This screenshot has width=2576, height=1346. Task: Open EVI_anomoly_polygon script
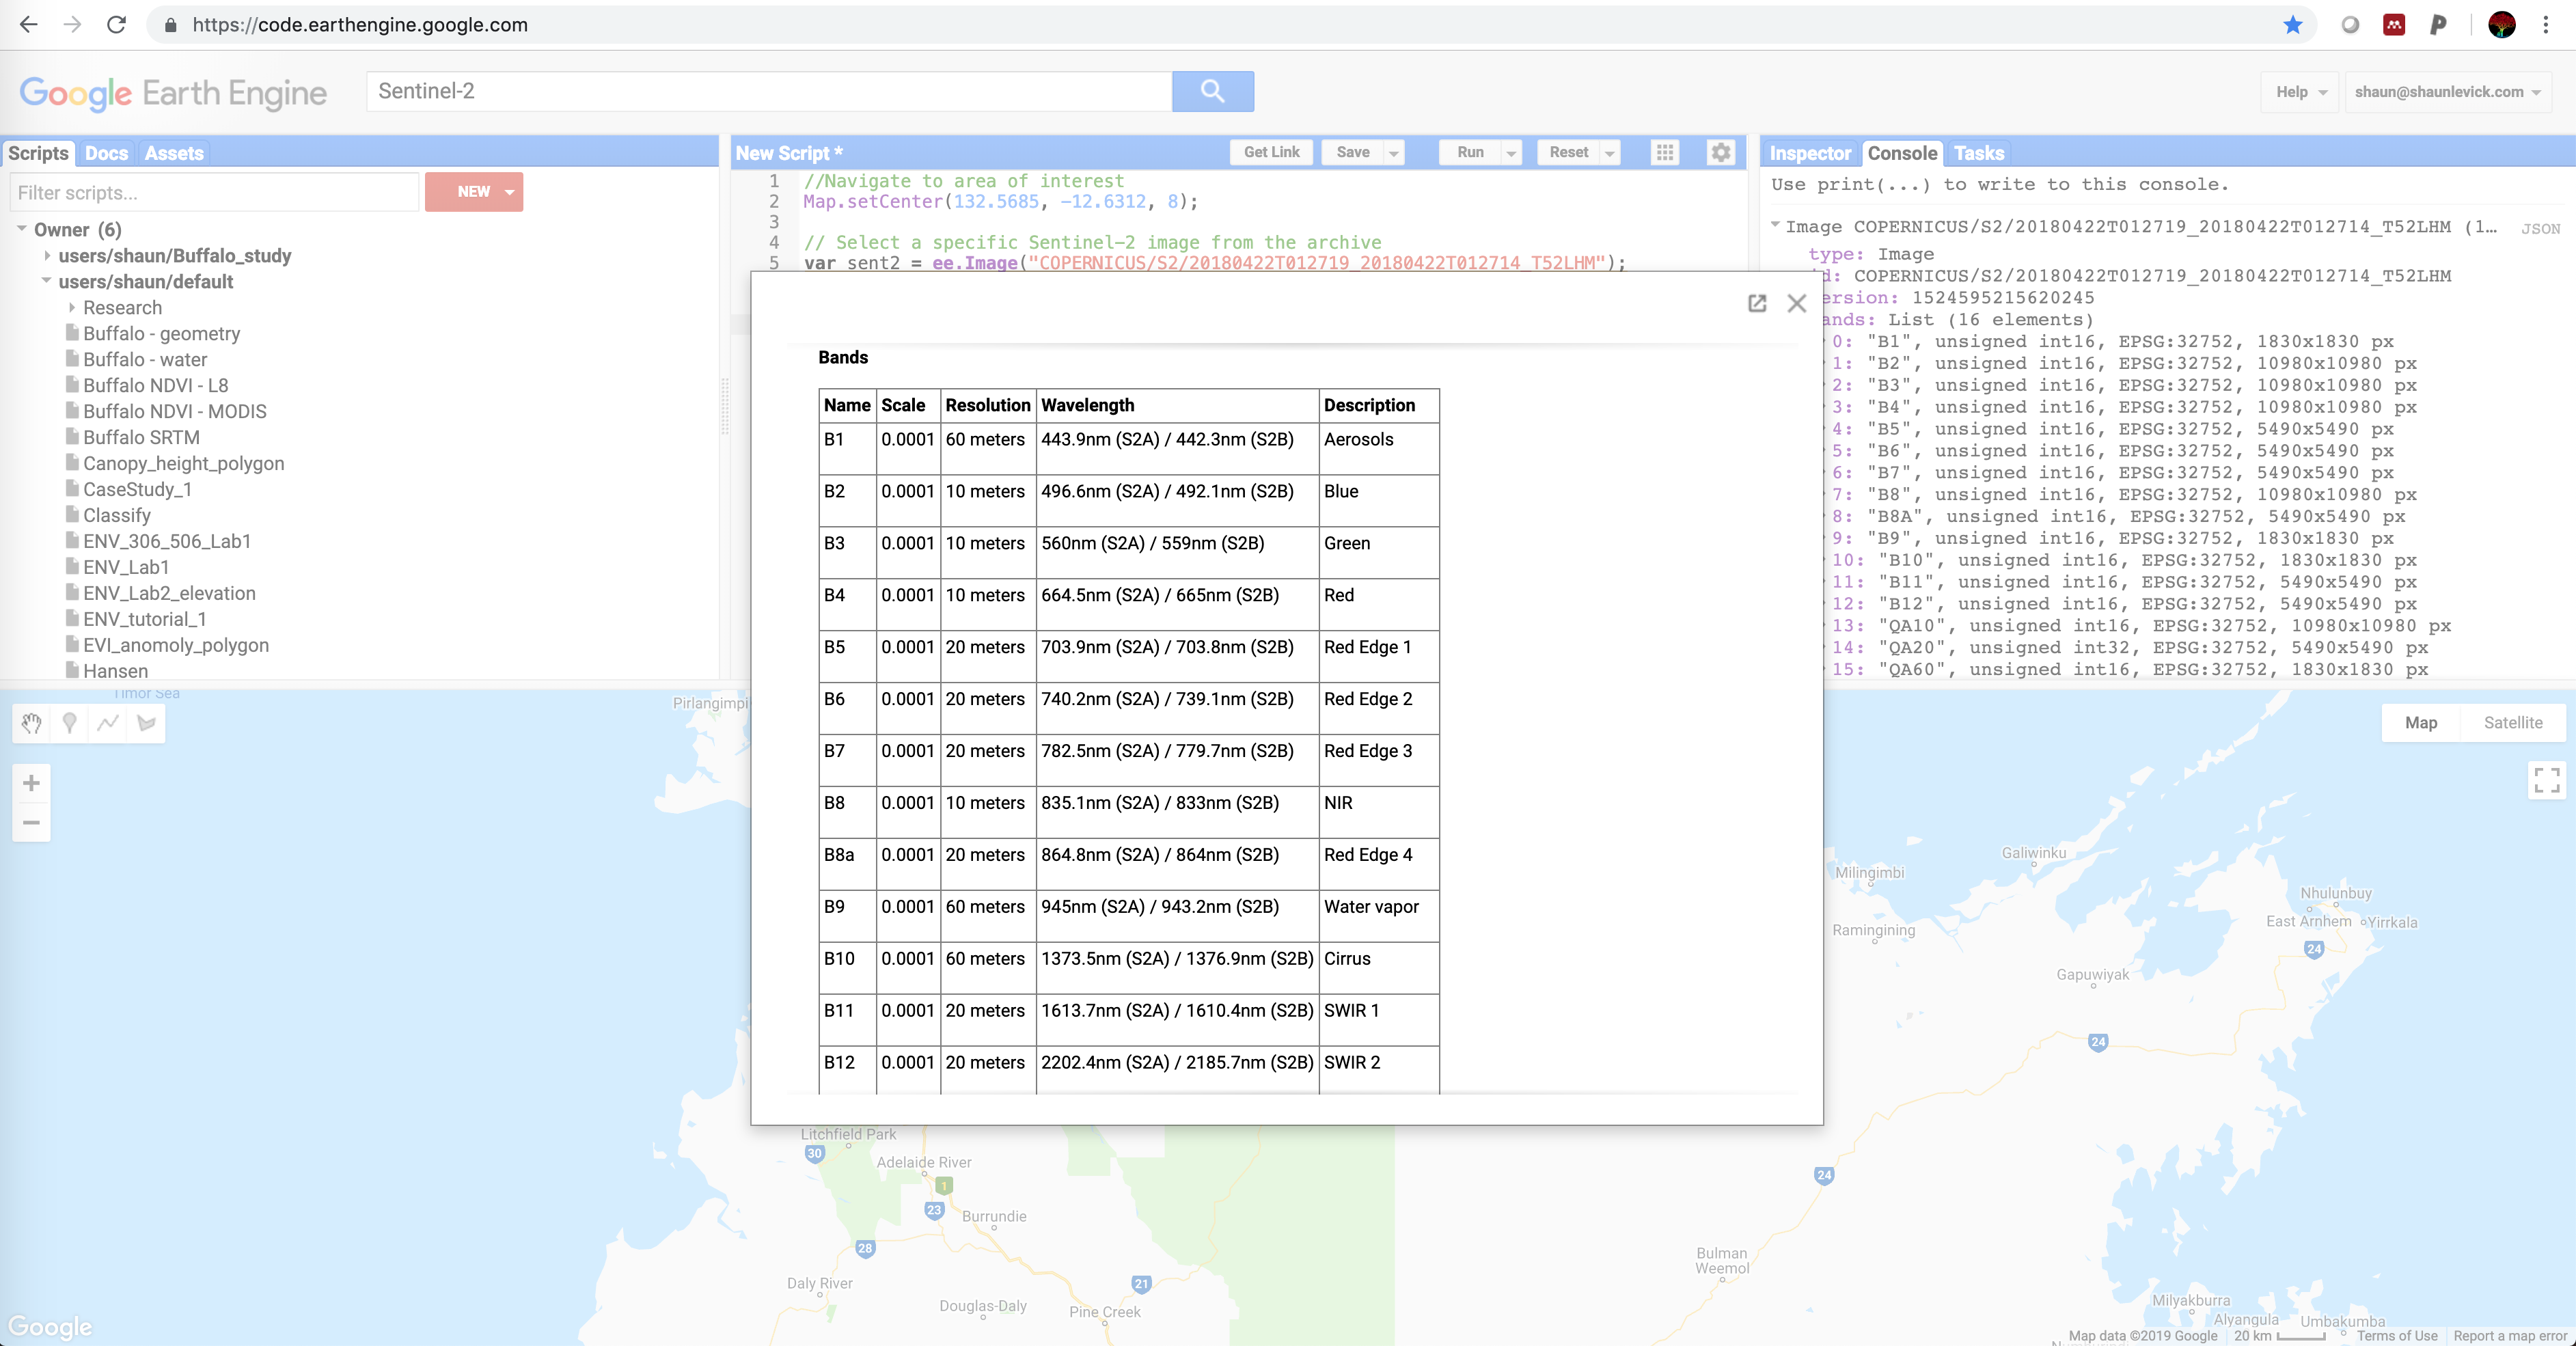pos(175,645)
